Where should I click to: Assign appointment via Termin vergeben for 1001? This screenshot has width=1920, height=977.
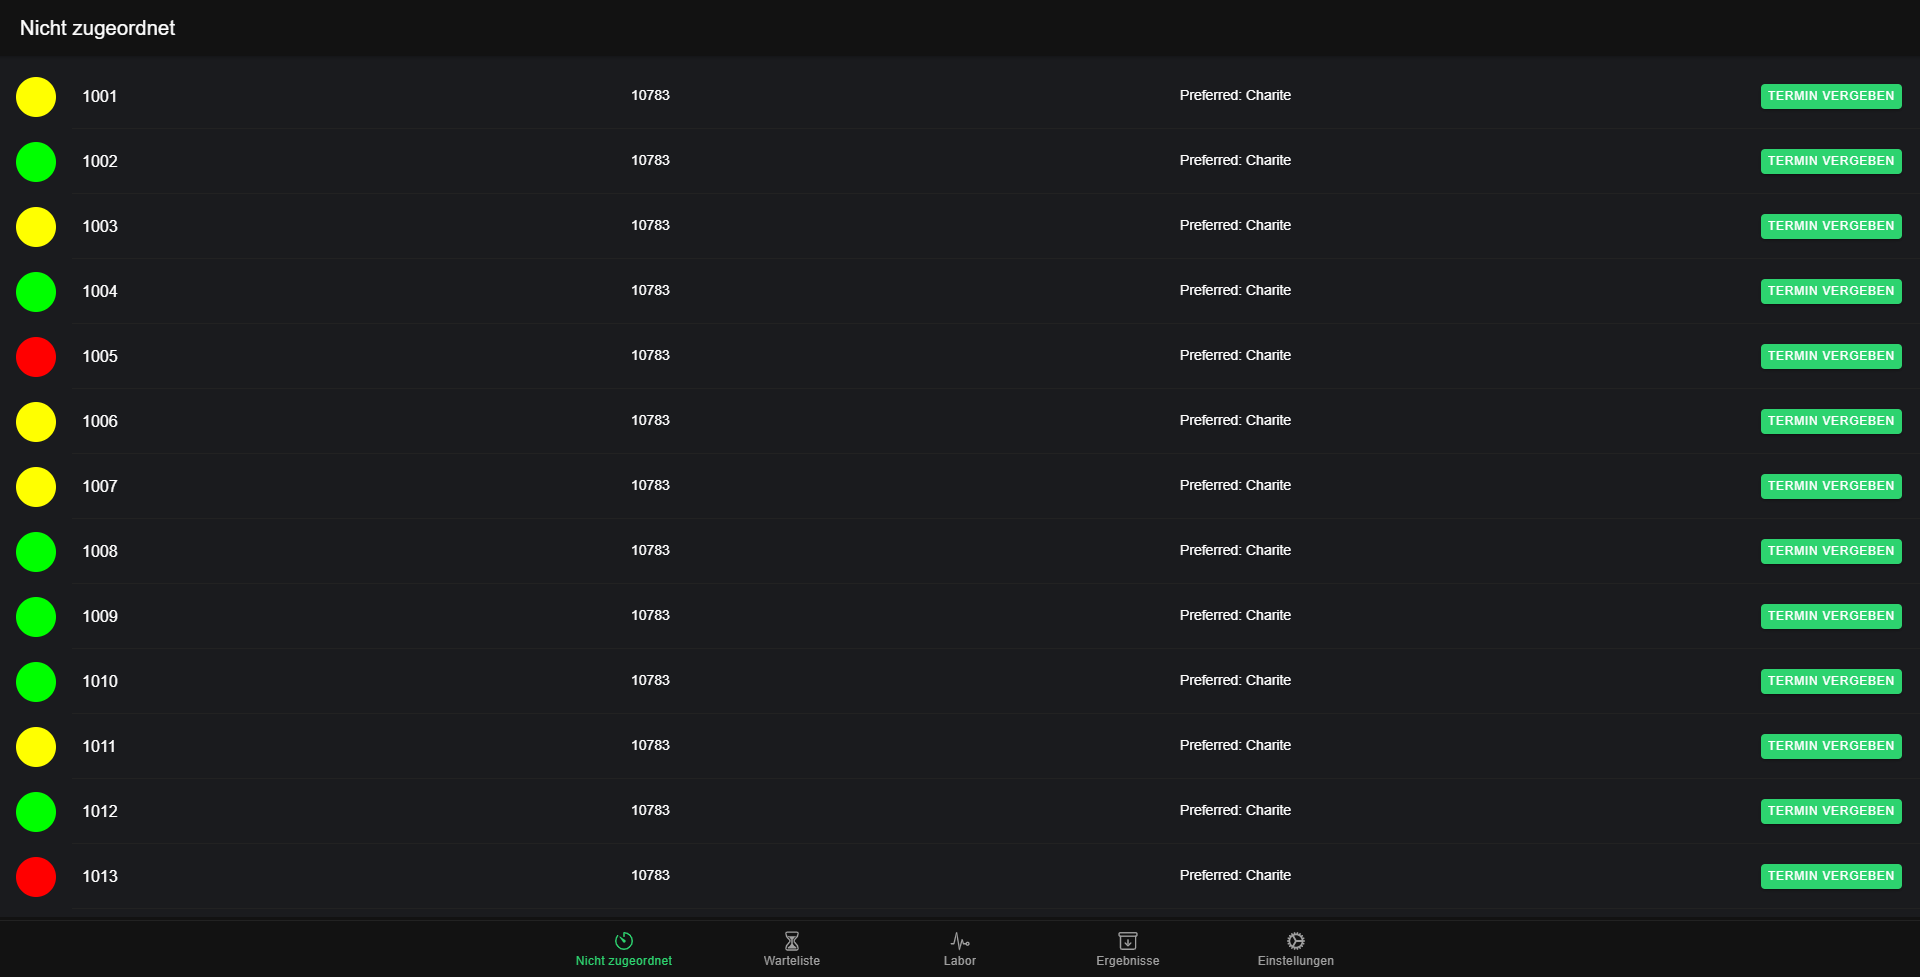pyautogui.click(x=1831, y=96)
